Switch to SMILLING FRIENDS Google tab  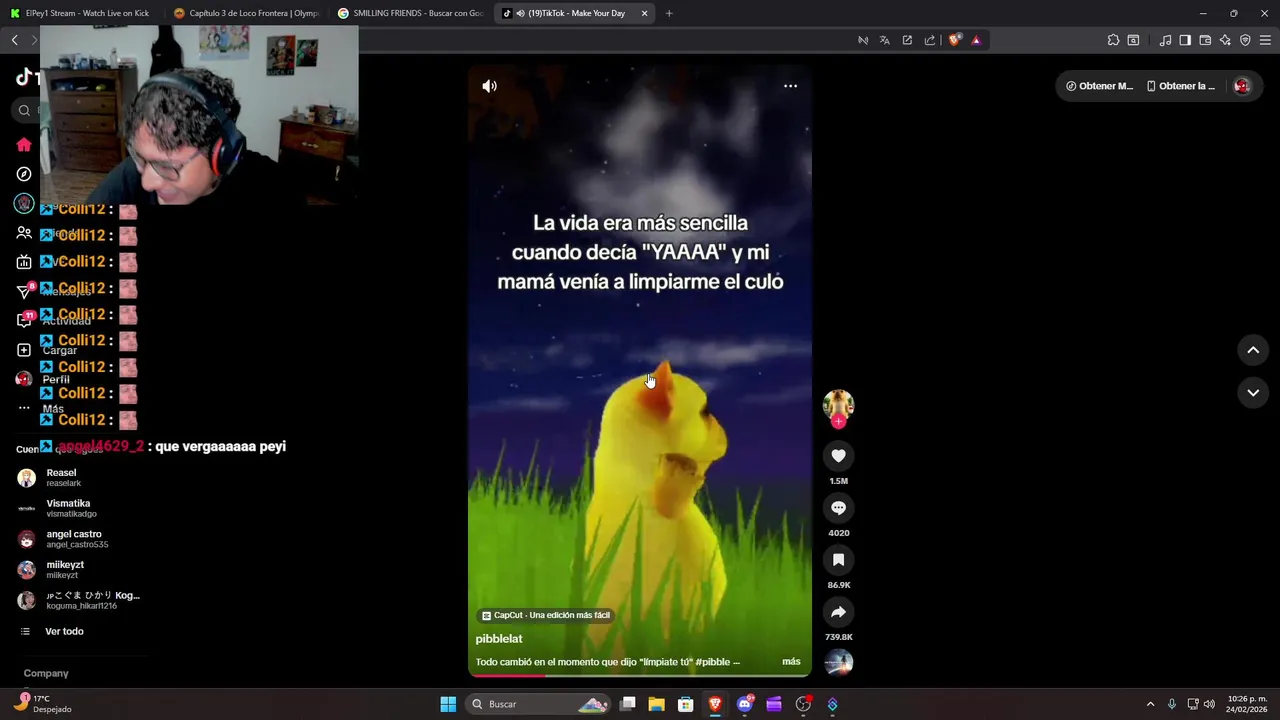coord(411,13)
